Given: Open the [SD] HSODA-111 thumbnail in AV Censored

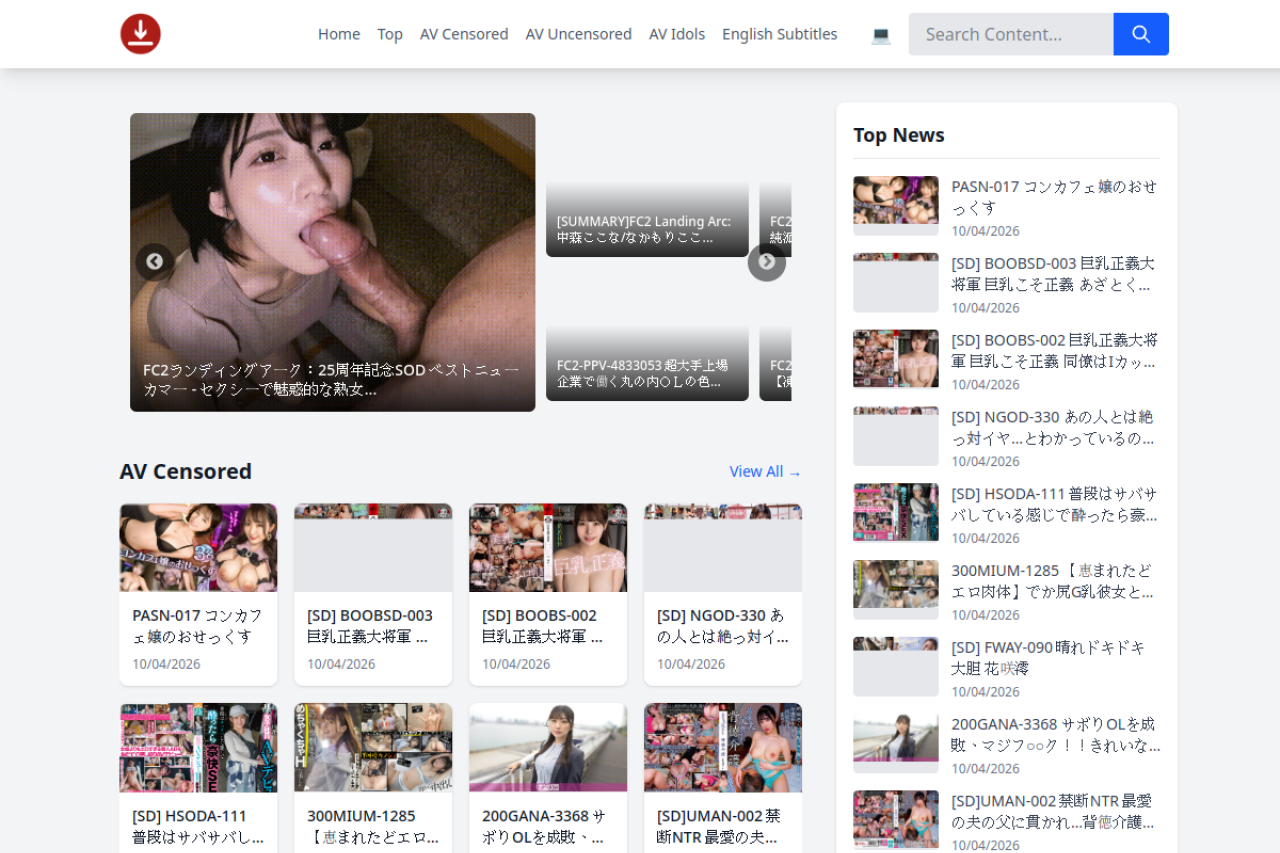Looking at the screenshot, I should pos(198,748).
